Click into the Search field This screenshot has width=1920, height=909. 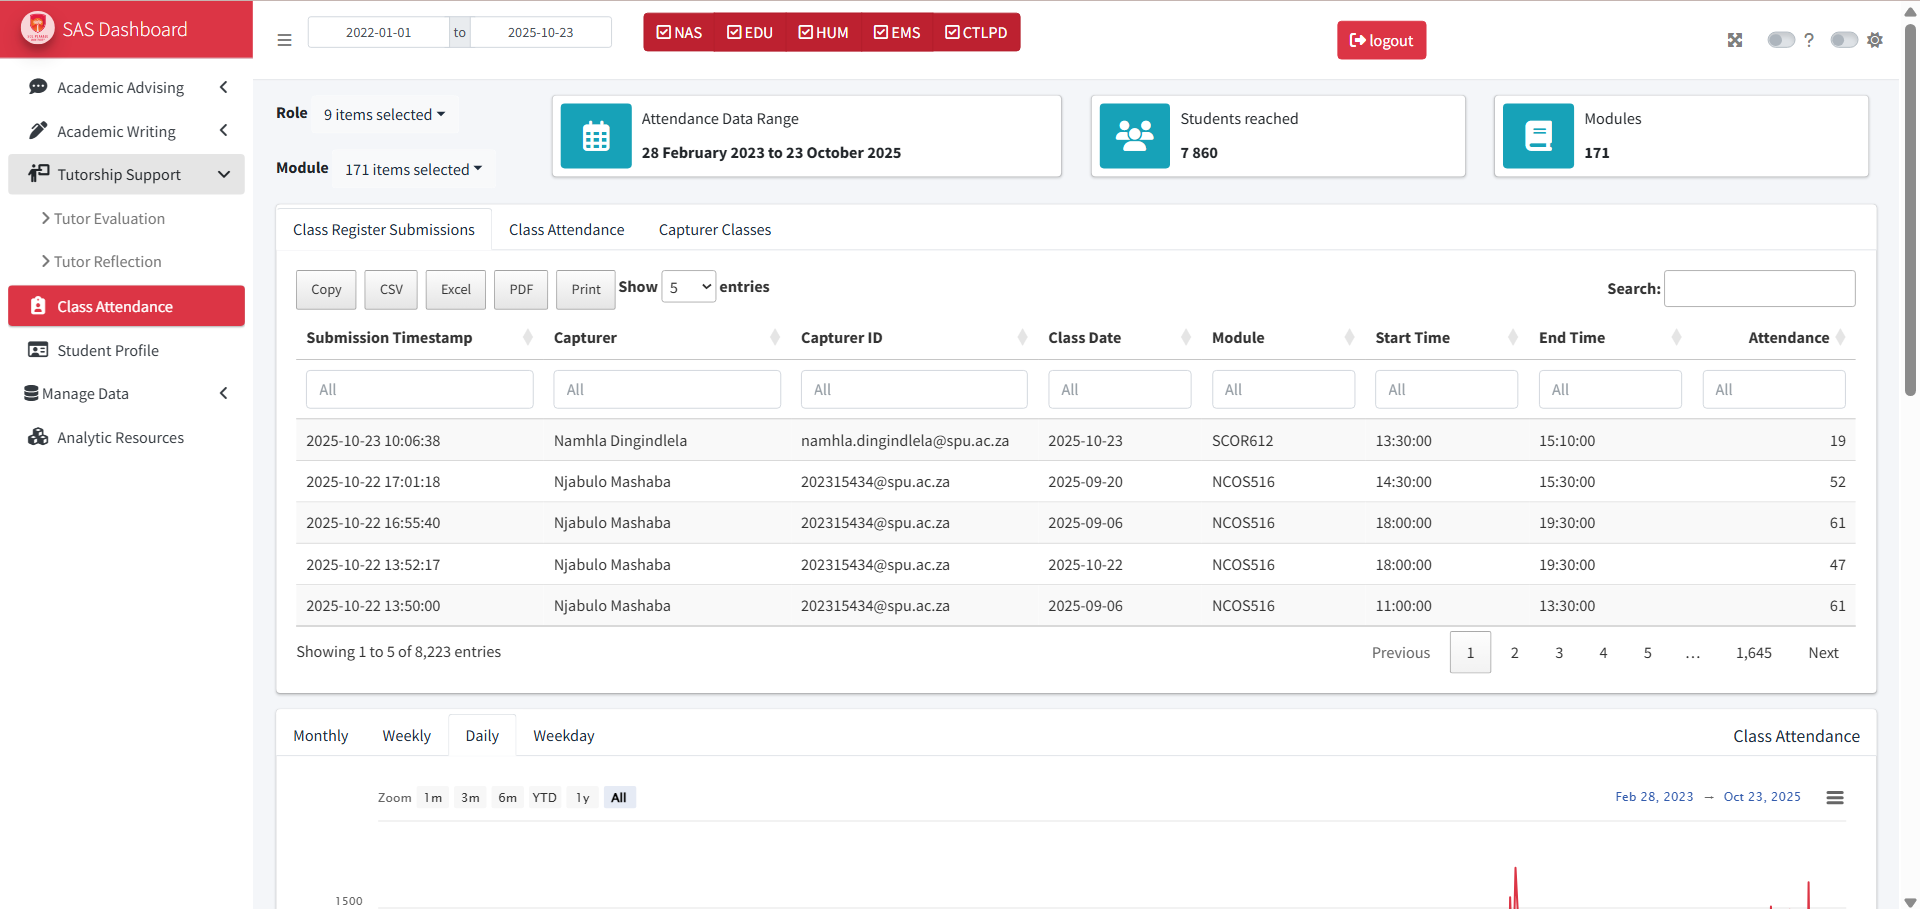tap(1759, 288)
